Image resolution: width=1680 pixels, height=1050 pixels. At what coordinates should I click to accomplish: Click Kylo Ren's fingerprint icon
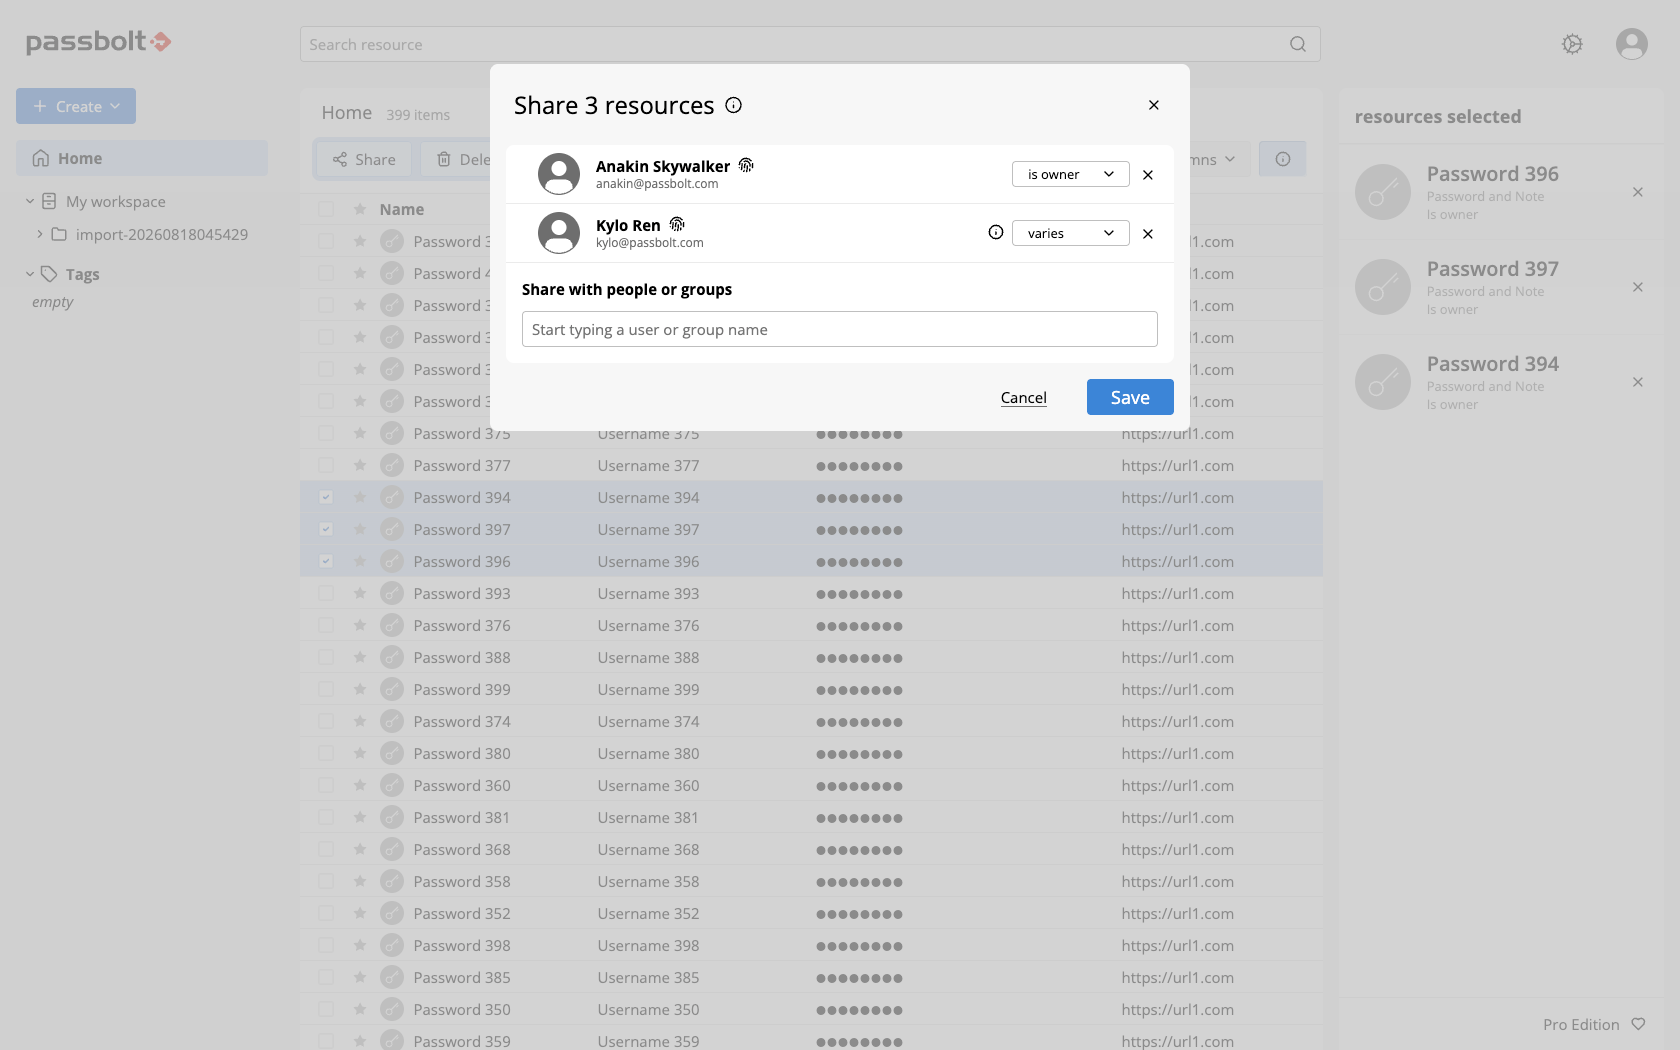click(x=677, y=224)
